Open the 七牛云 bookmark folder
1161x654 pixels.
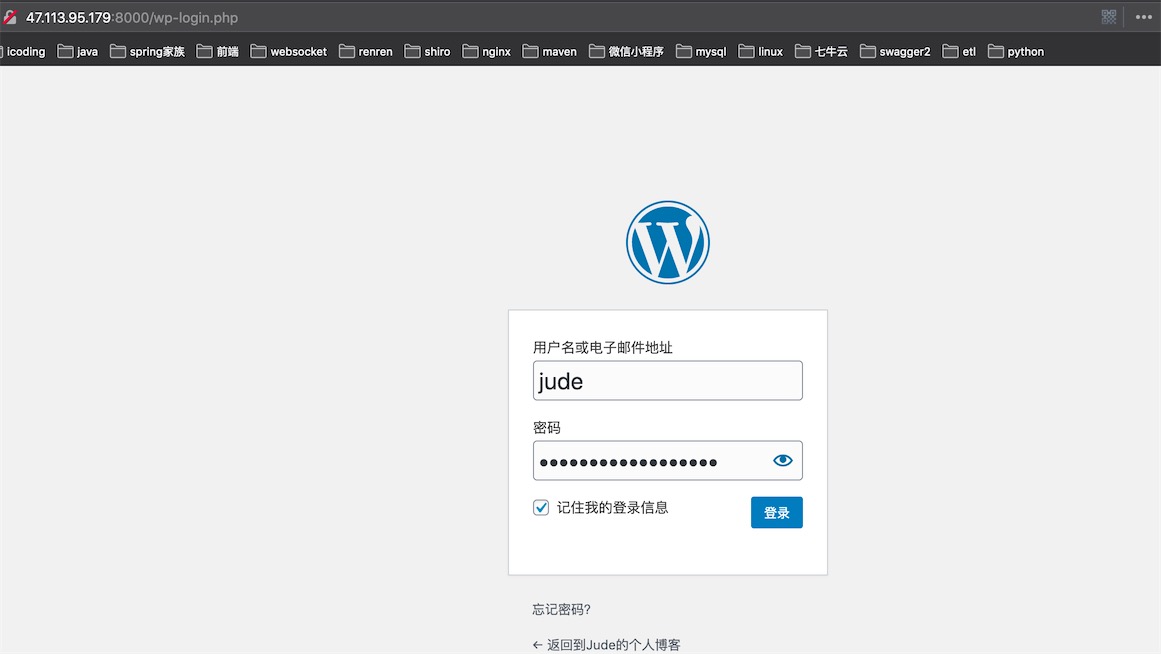click(x=821, y=52)
